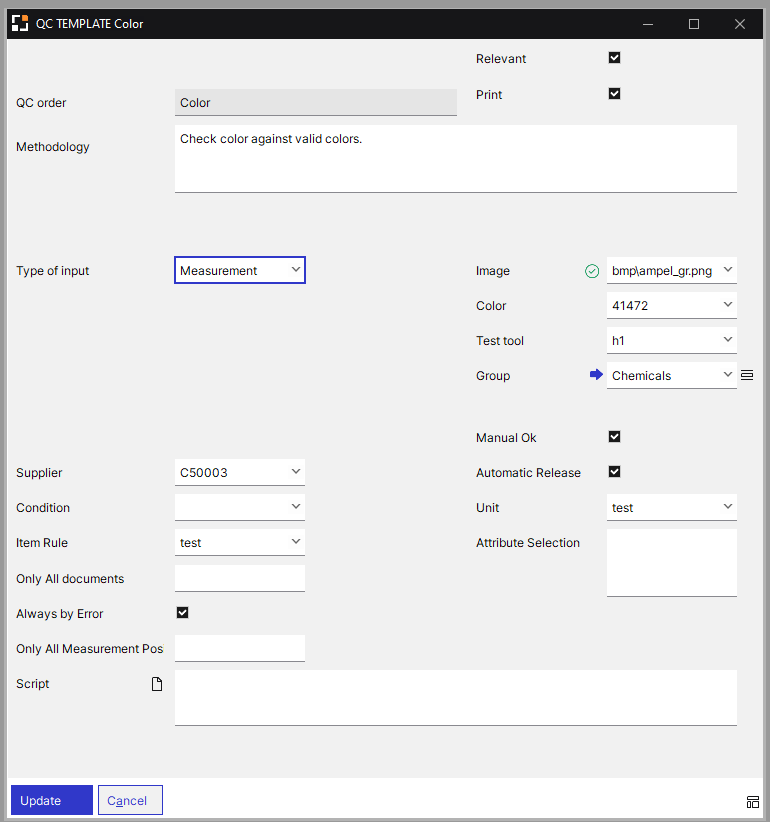The height and width of the screenshot is (822, 770).
Task: Click the Only All documents input field
Action: [239, 578]
